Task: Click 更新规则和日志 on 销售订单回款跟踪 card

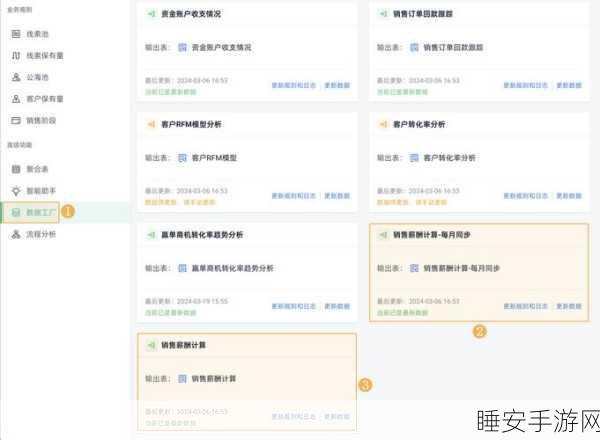Action: [x=526, y=85]
